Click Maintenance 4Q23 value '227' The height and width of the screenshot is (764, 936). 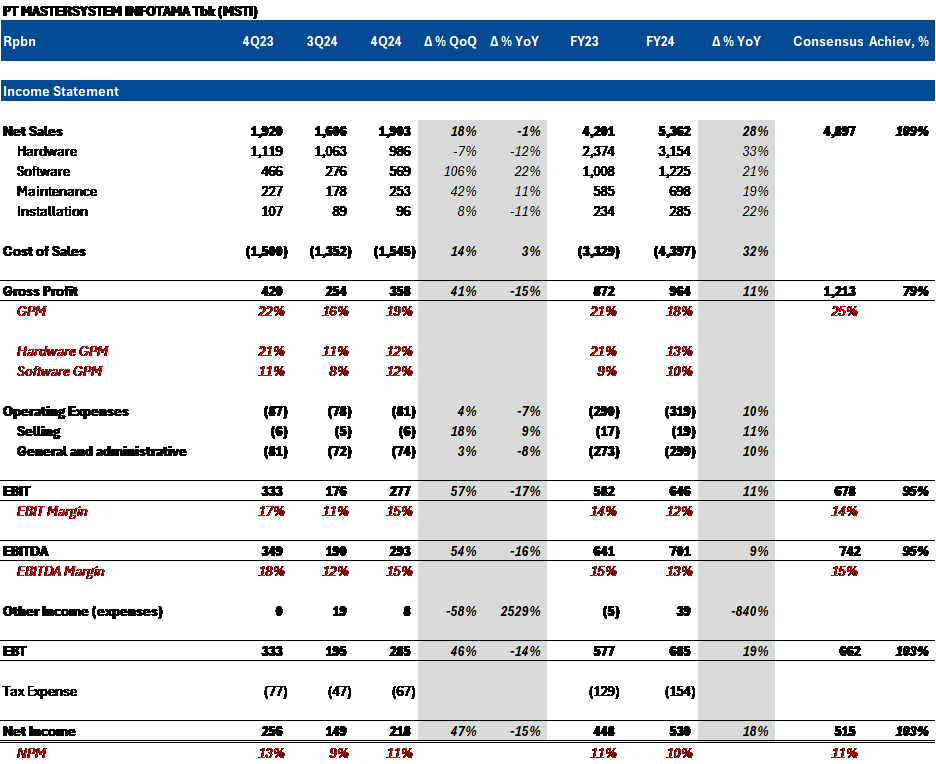pyautogui.click(x=272, y=191)
